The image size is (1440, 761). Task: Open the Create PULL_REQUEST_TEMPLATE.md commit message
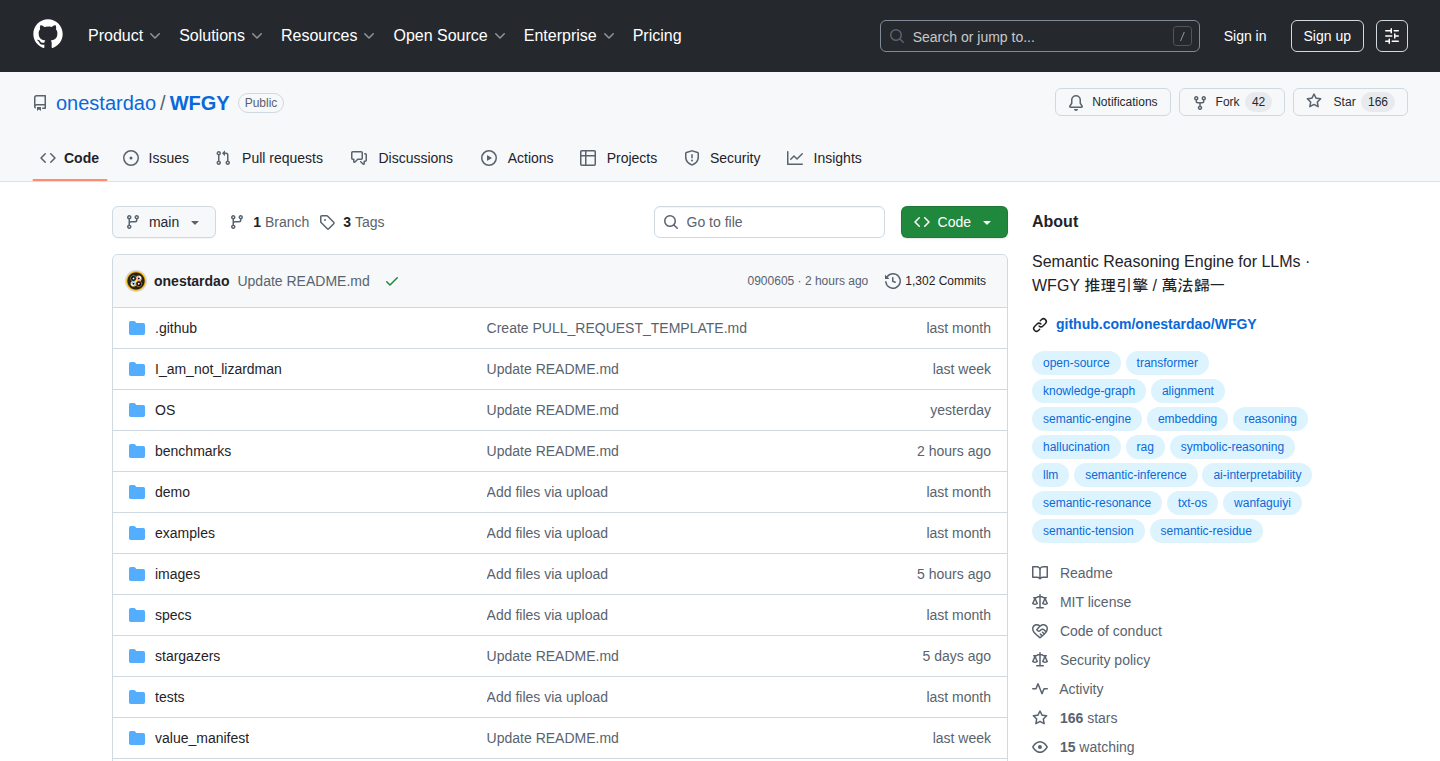(617, 328)
